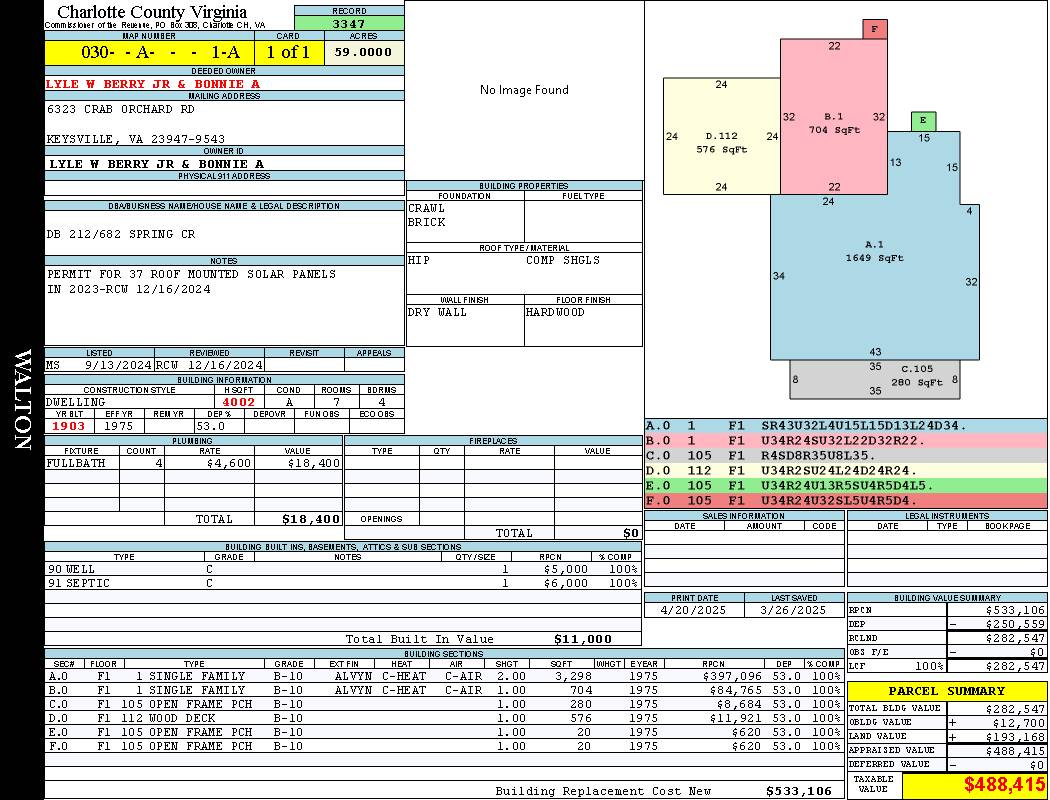Click the red TAXABLE VALUE $488,415

pos(1004,785)
